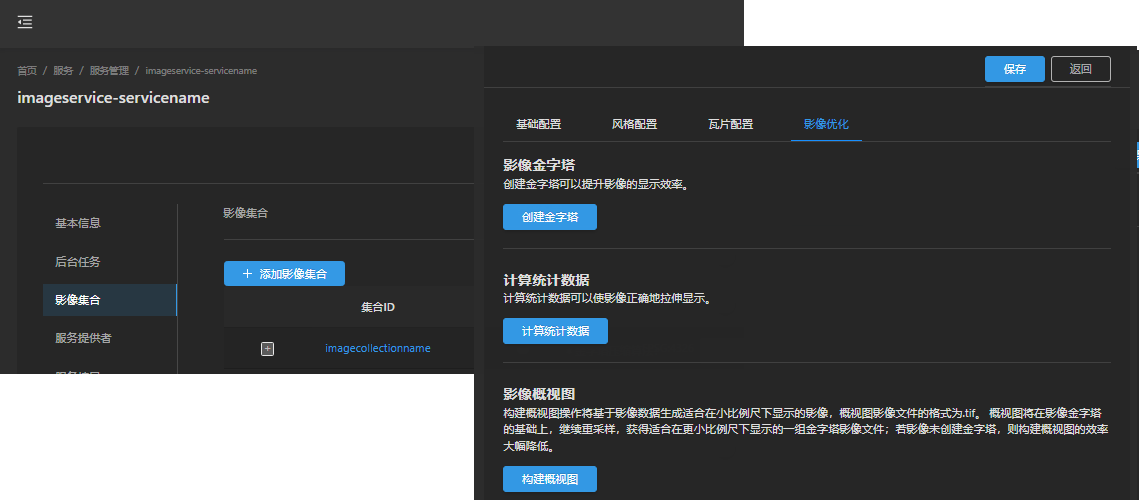Click 创建金字塔 button
Image resolution: width=1139 pixels, height=500 pixels.
549,217
